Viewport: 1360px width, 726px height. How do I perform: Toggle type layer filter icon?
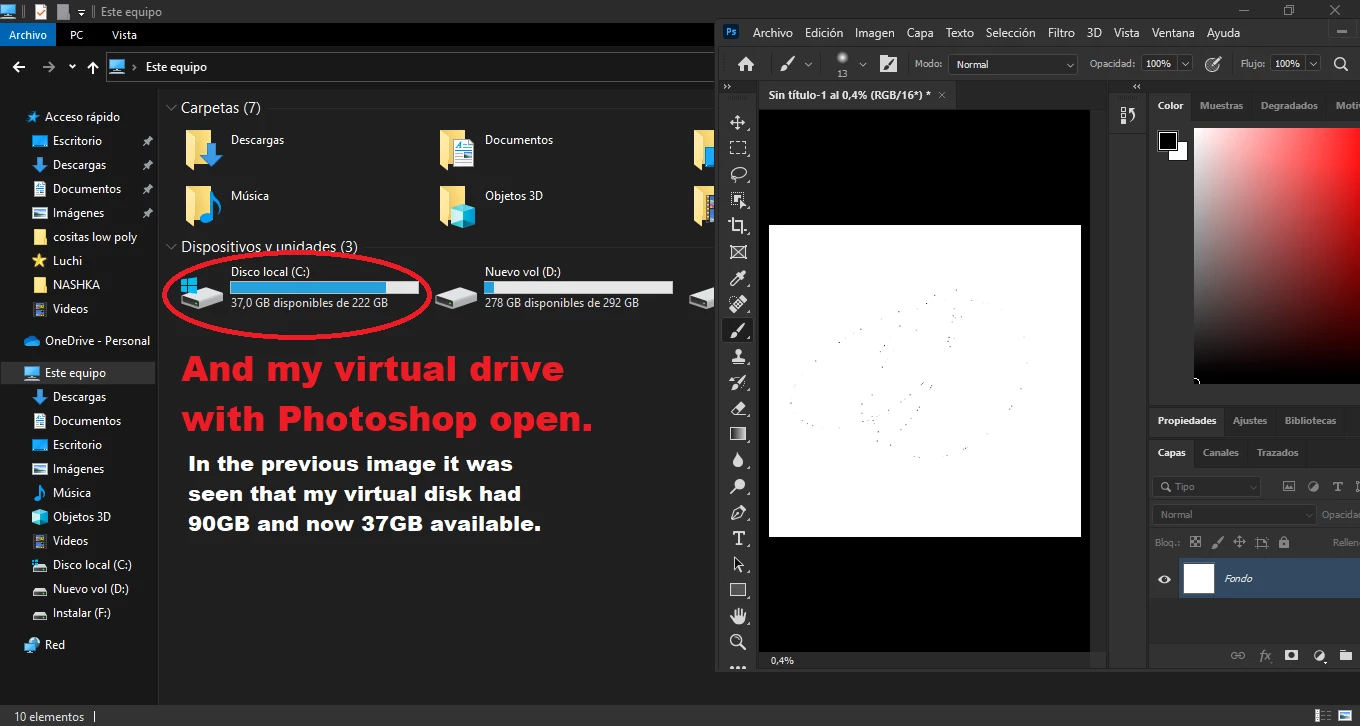point(1338,487)
